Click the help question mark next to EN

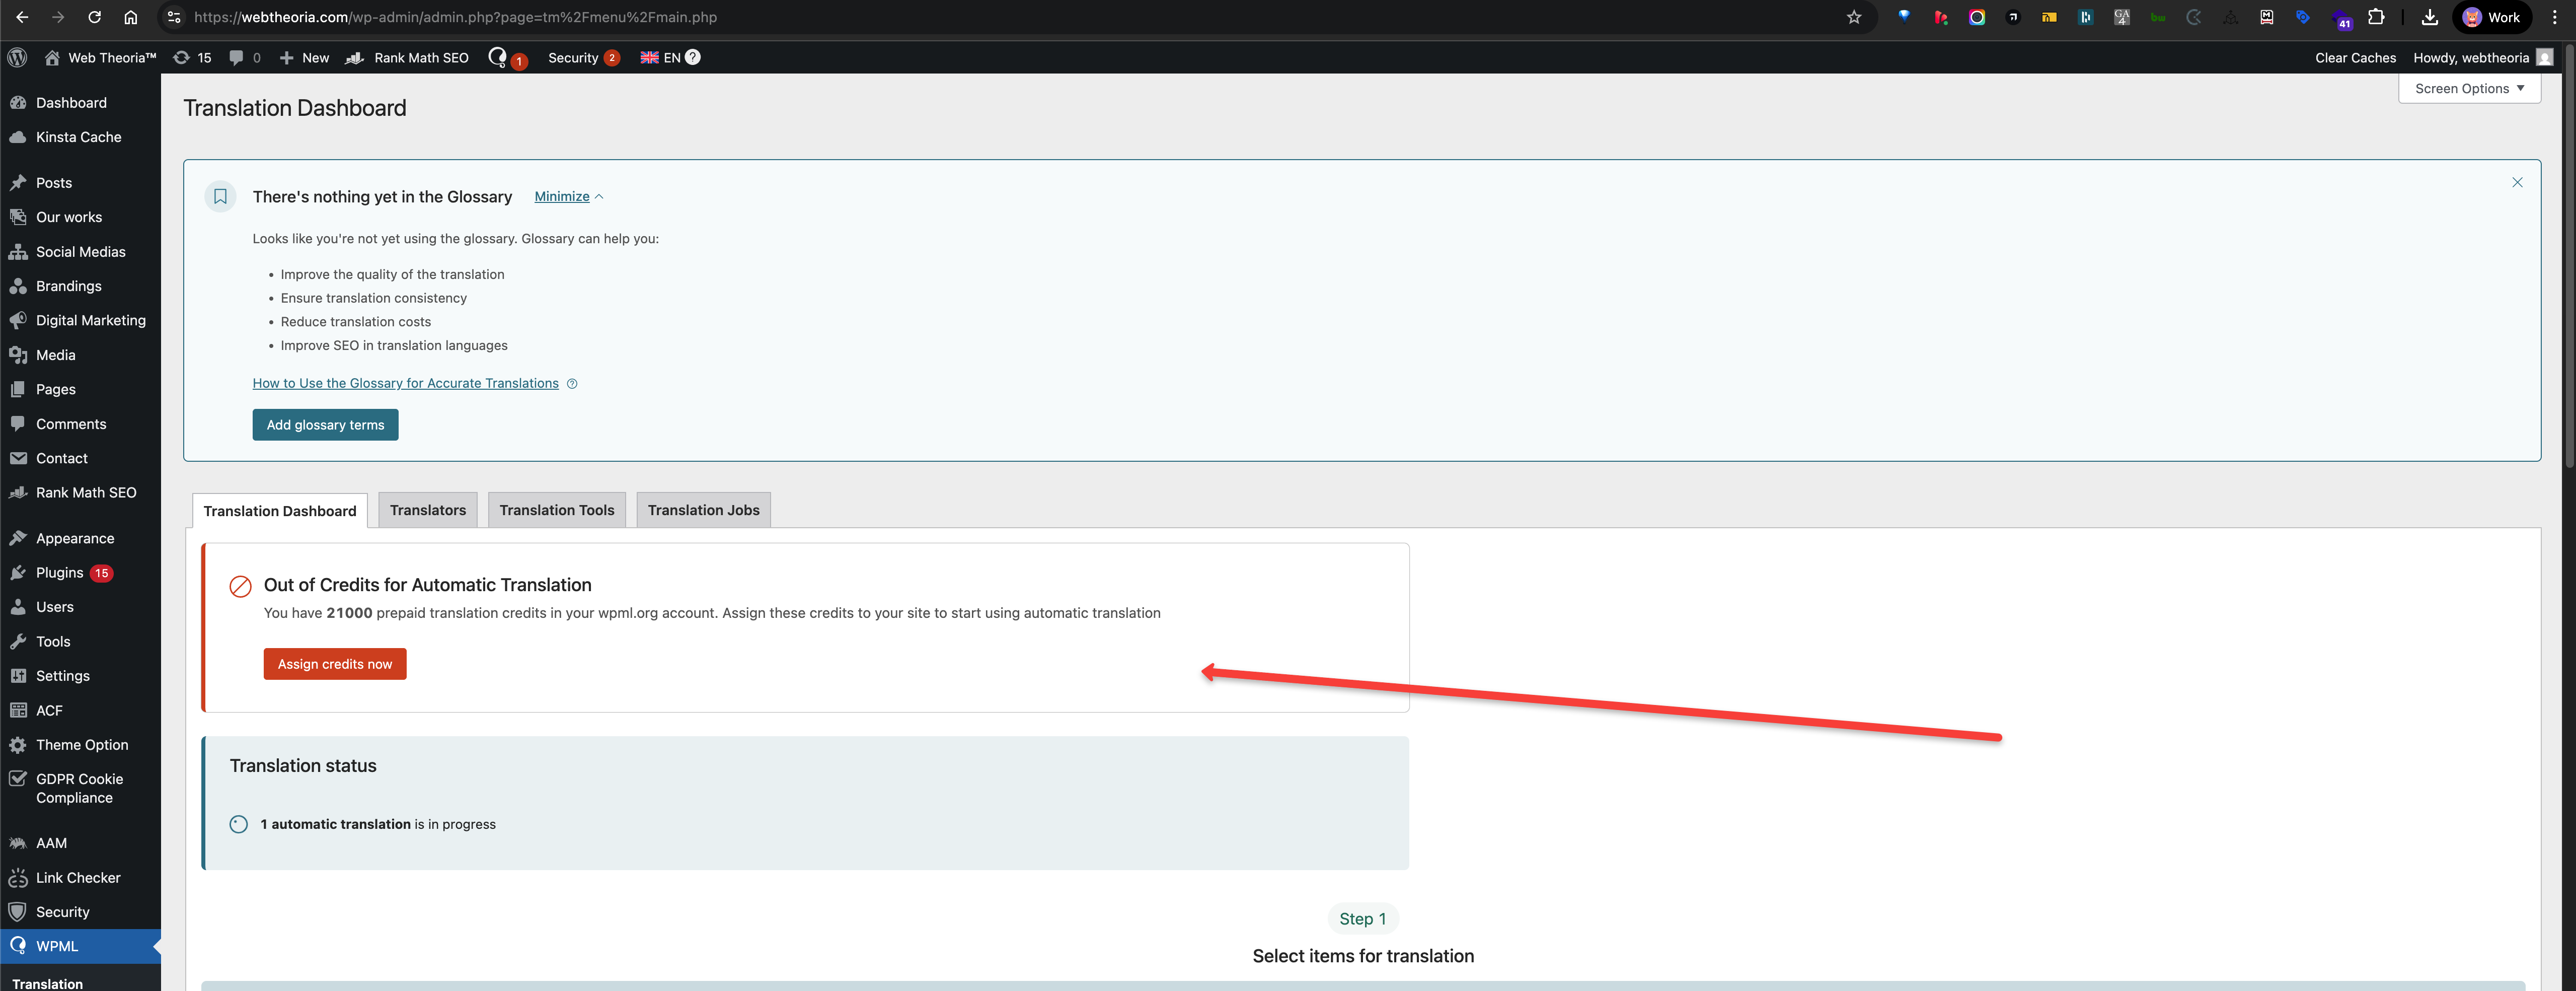[x=693, y=57]
